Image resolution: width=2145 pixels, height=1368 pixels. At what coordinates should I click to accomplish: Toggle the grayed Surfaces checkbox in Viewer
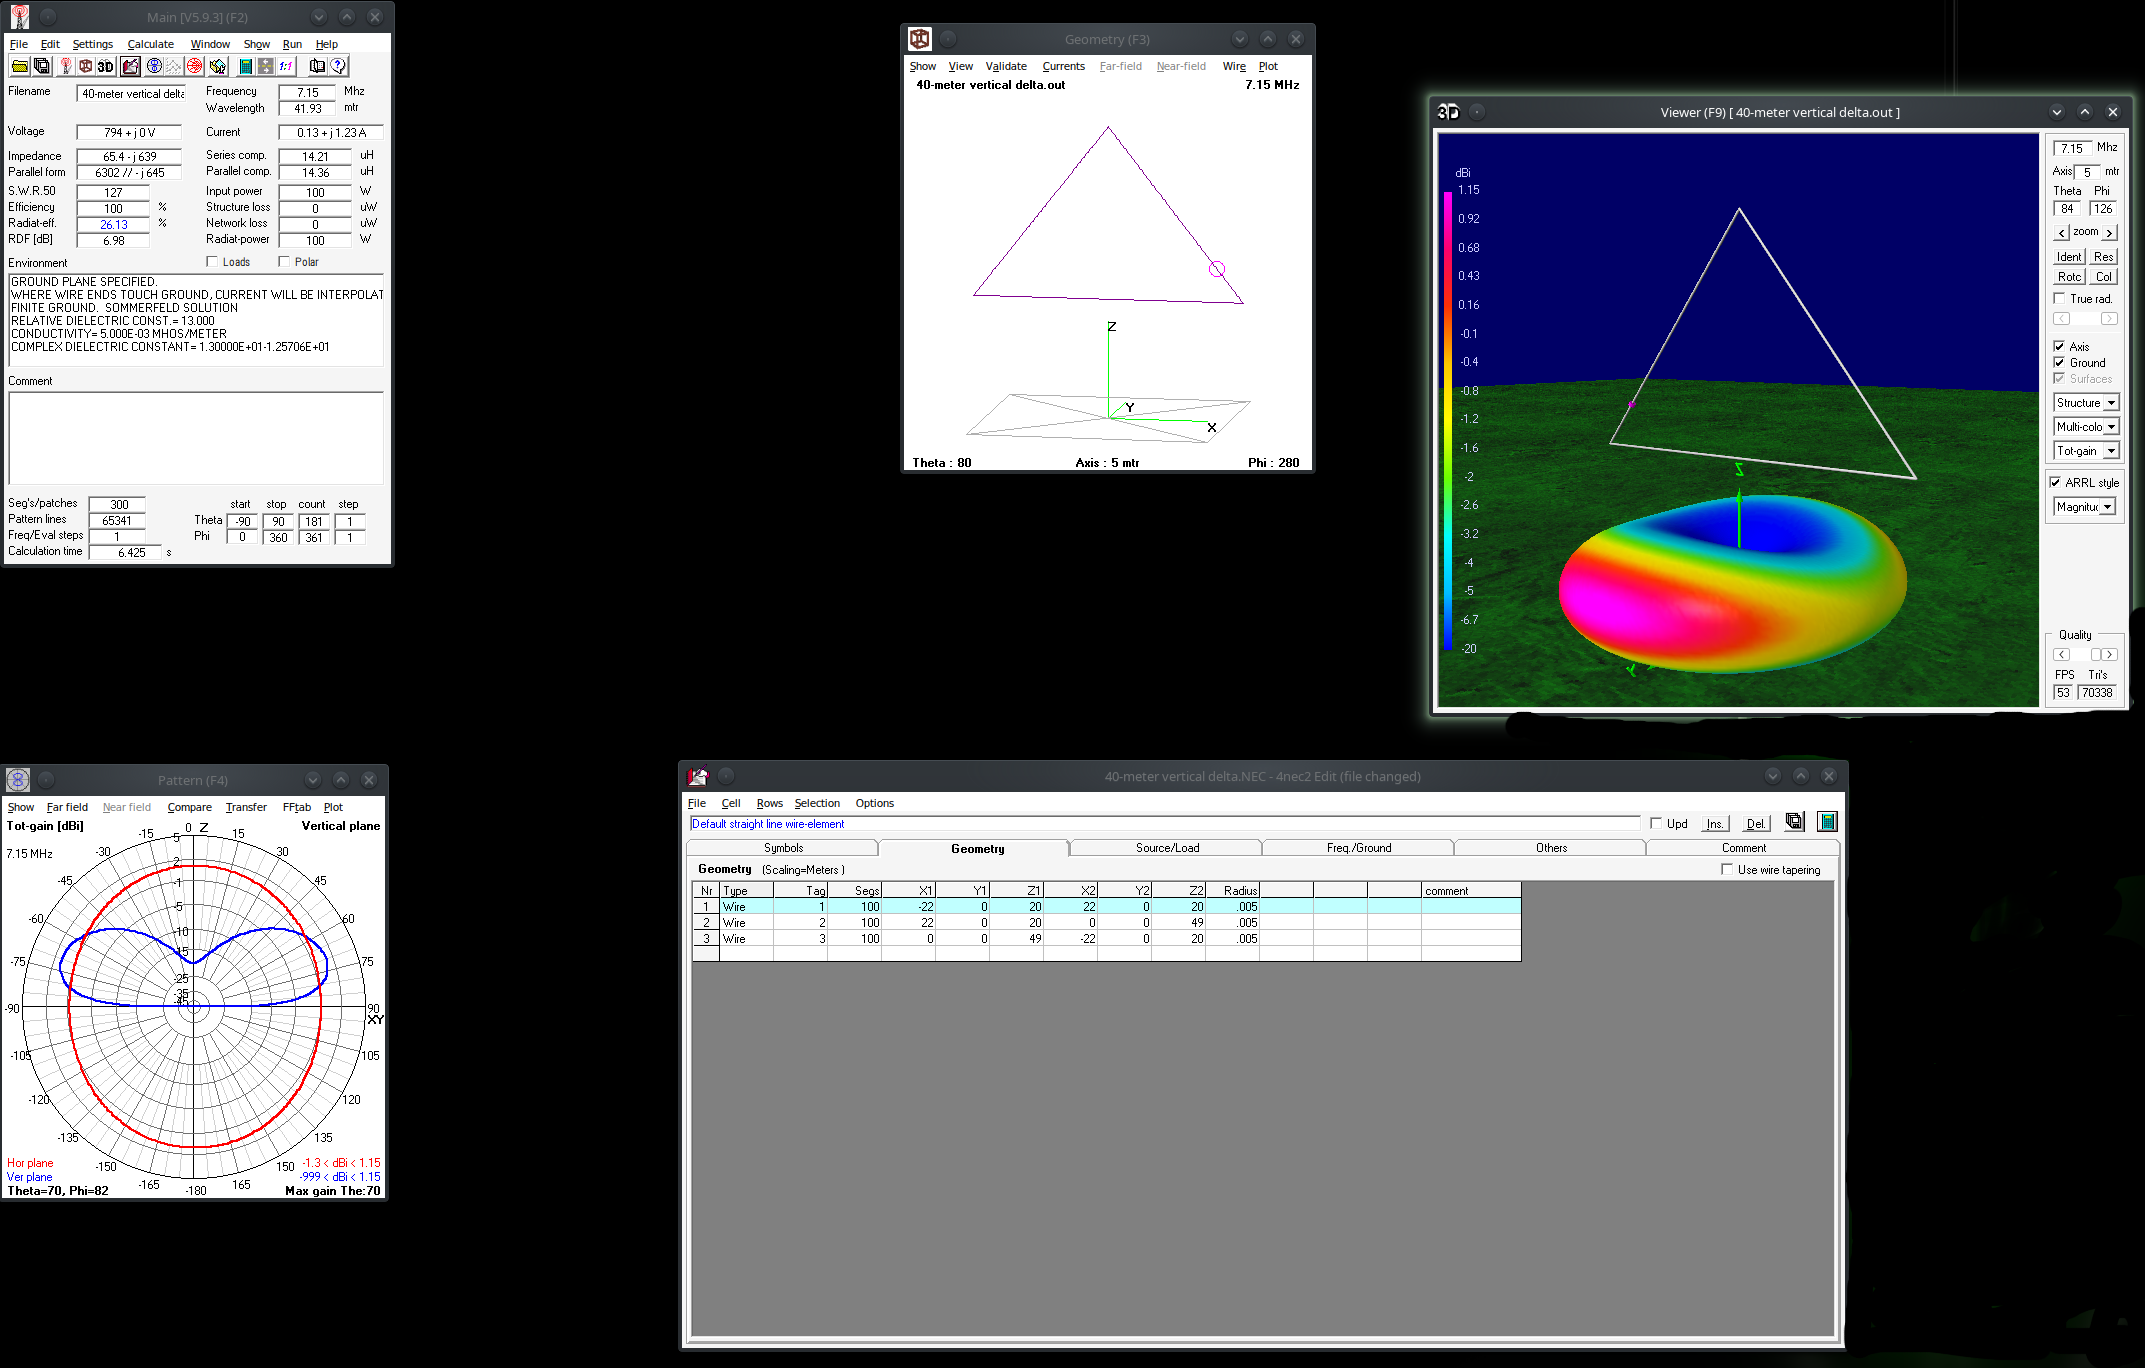point(2059,378)
